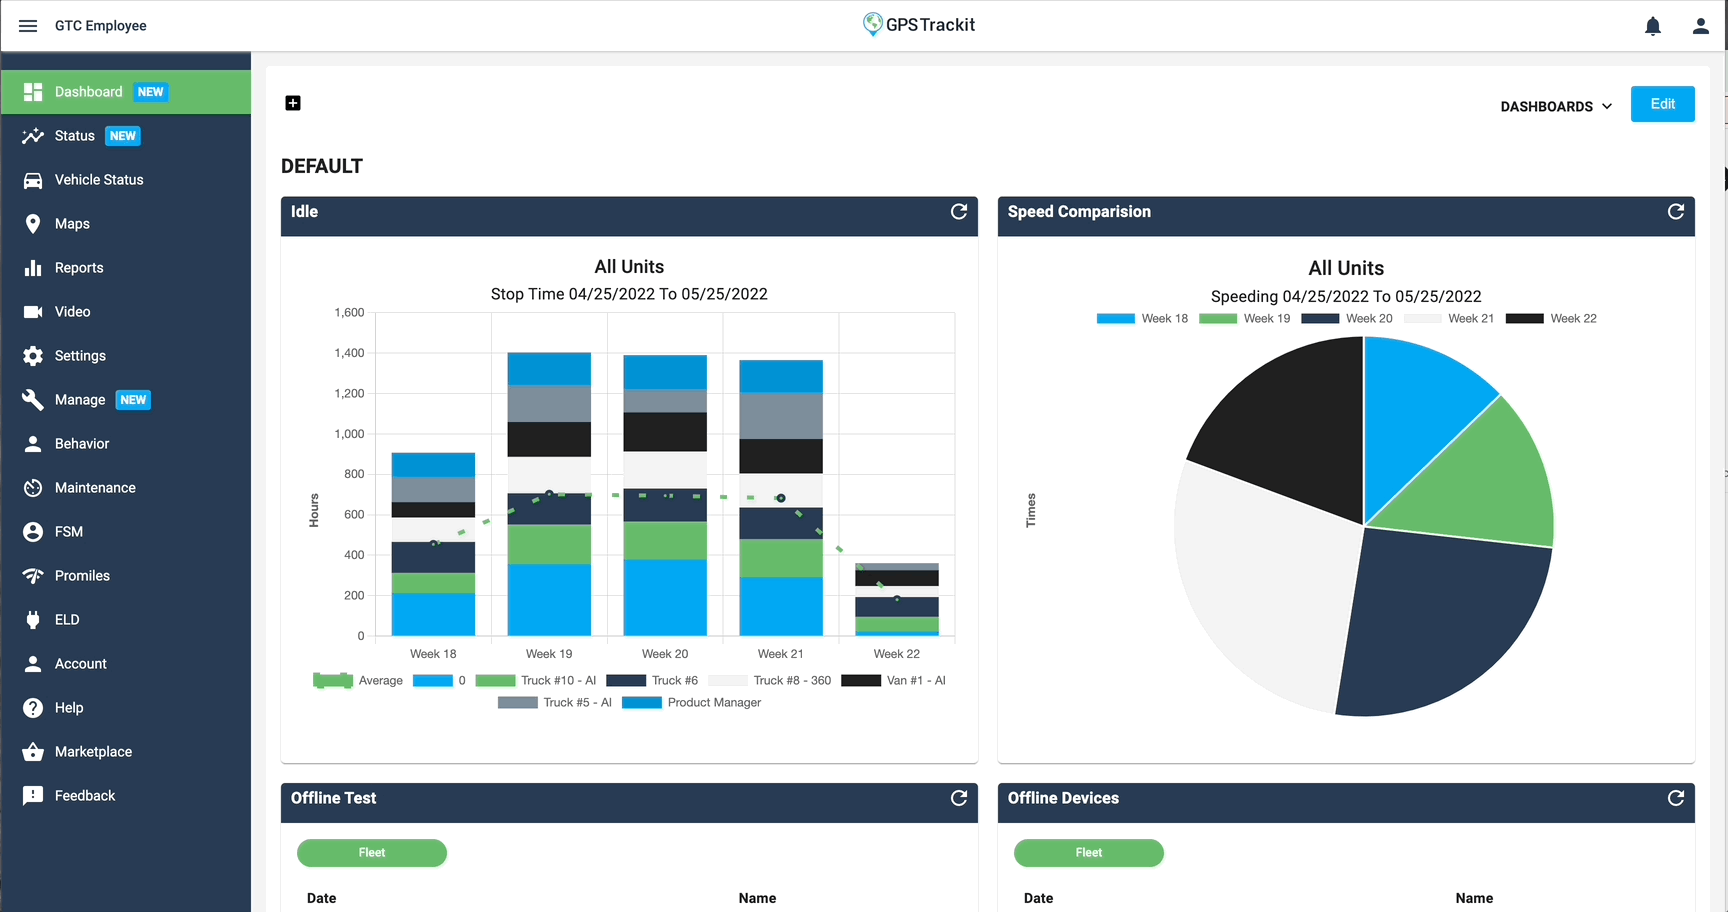1728x912 pixels.
Task: Toggle the '0' series in Idle legend
Action: 439,681
